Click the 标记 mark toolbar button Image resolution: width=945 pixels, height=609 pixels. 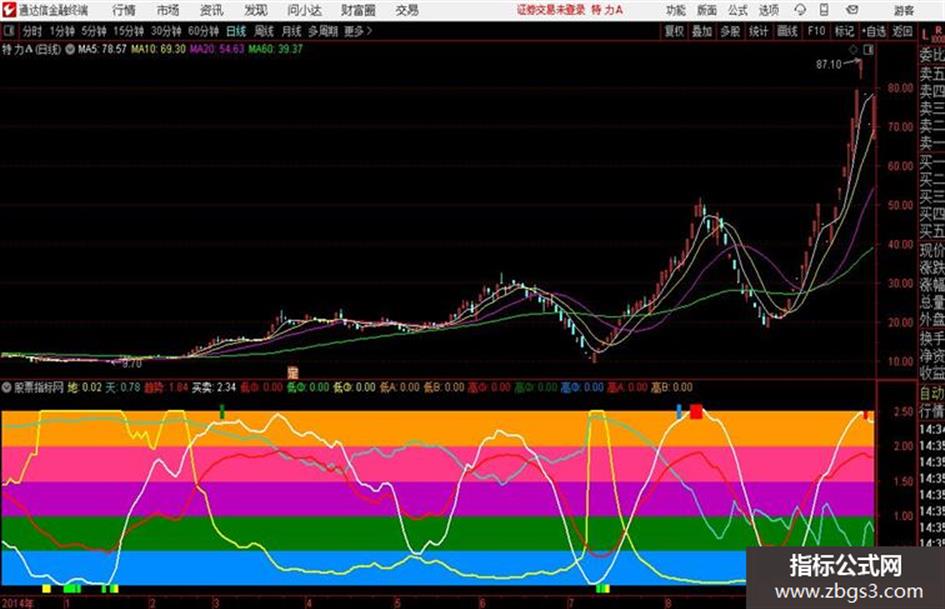tap(844, 31)
